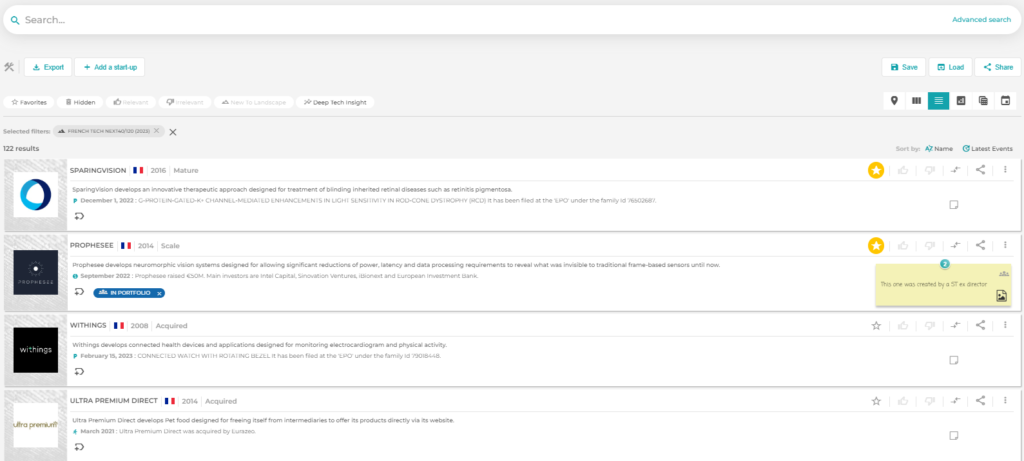Click the Export button
Viewport: 1024px width, 461px height.
pyautogui.click(x=48, y=67)
